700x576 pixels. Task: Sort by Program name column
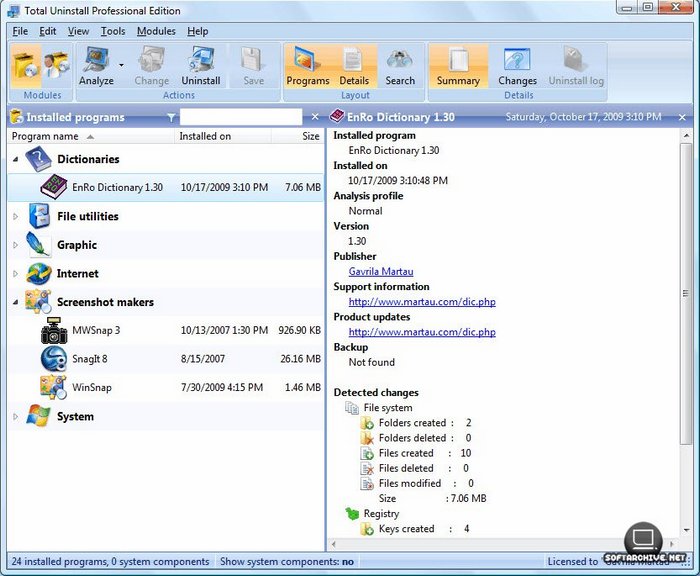point(91,136)
